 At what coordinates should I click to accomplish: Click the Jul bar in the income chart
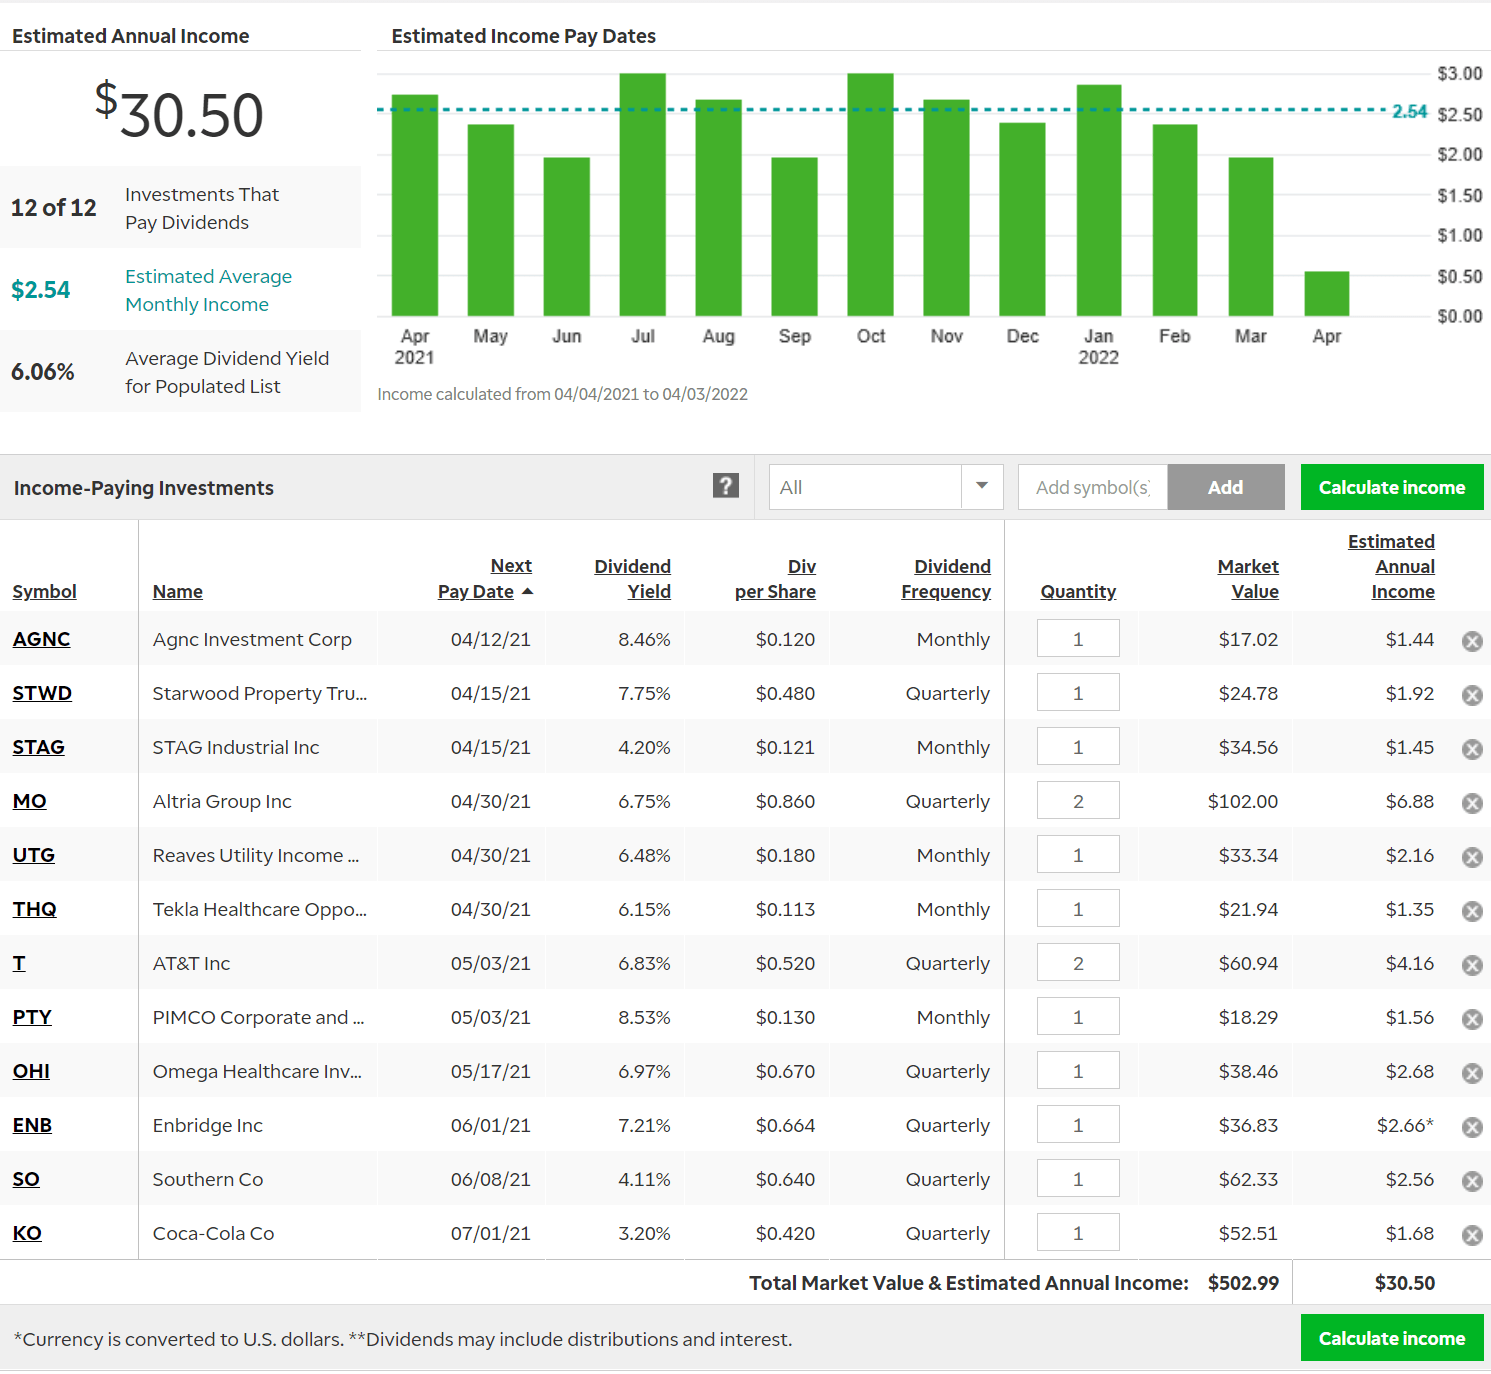(643, 195)
